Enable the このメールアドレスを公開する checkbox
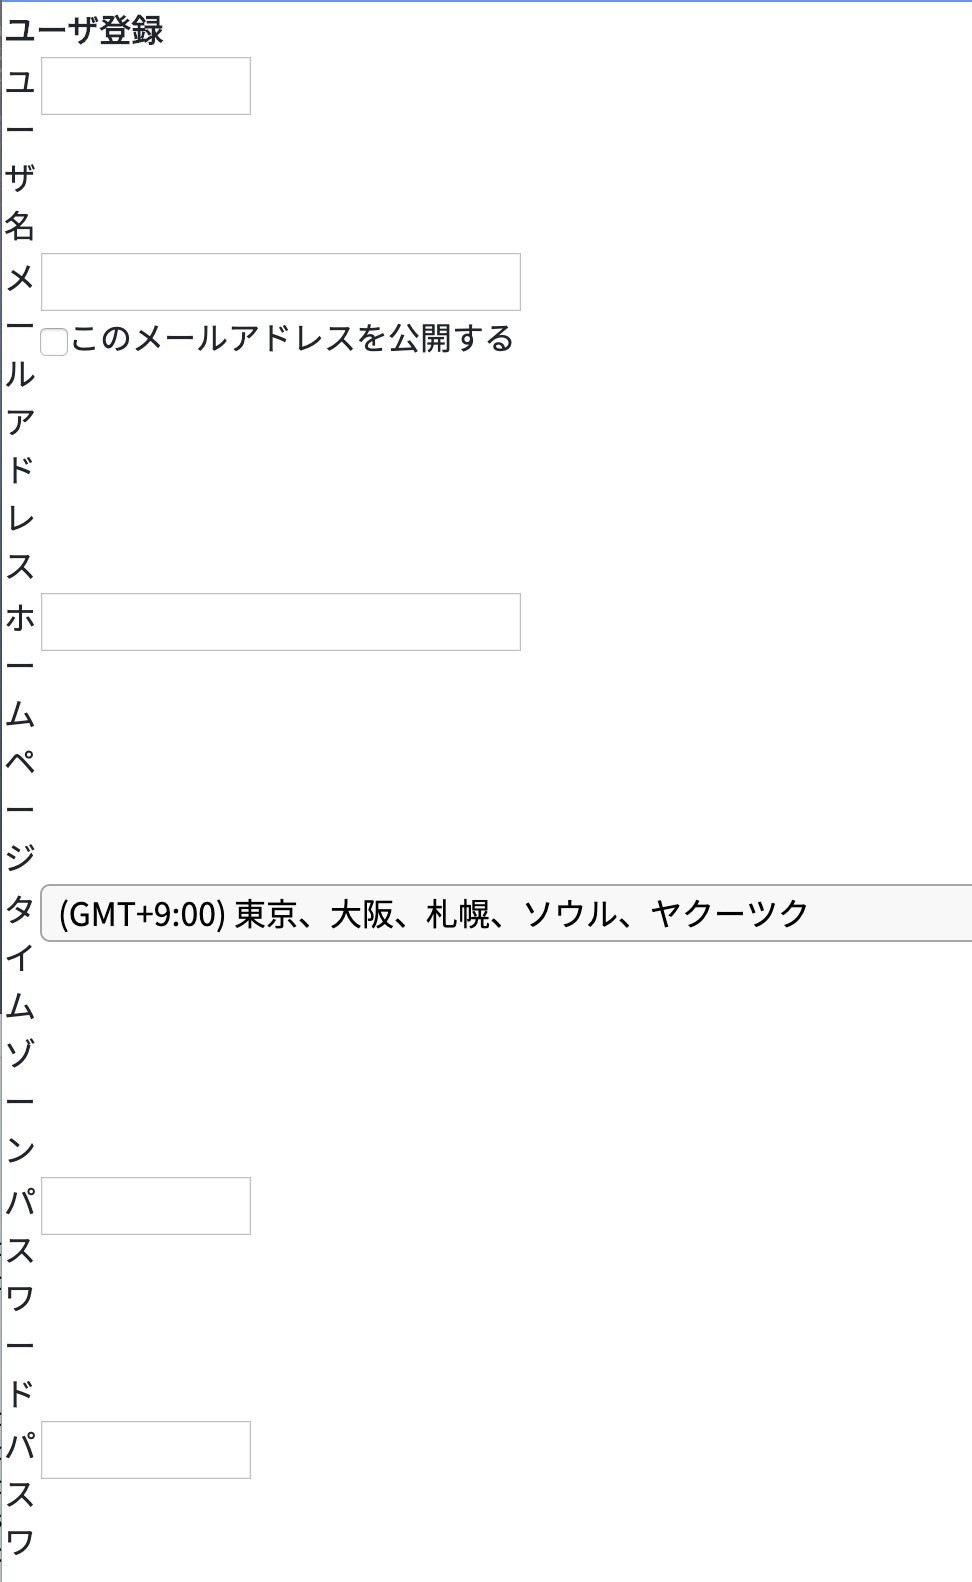This screenshot has height=1582, width=972. 54,342
